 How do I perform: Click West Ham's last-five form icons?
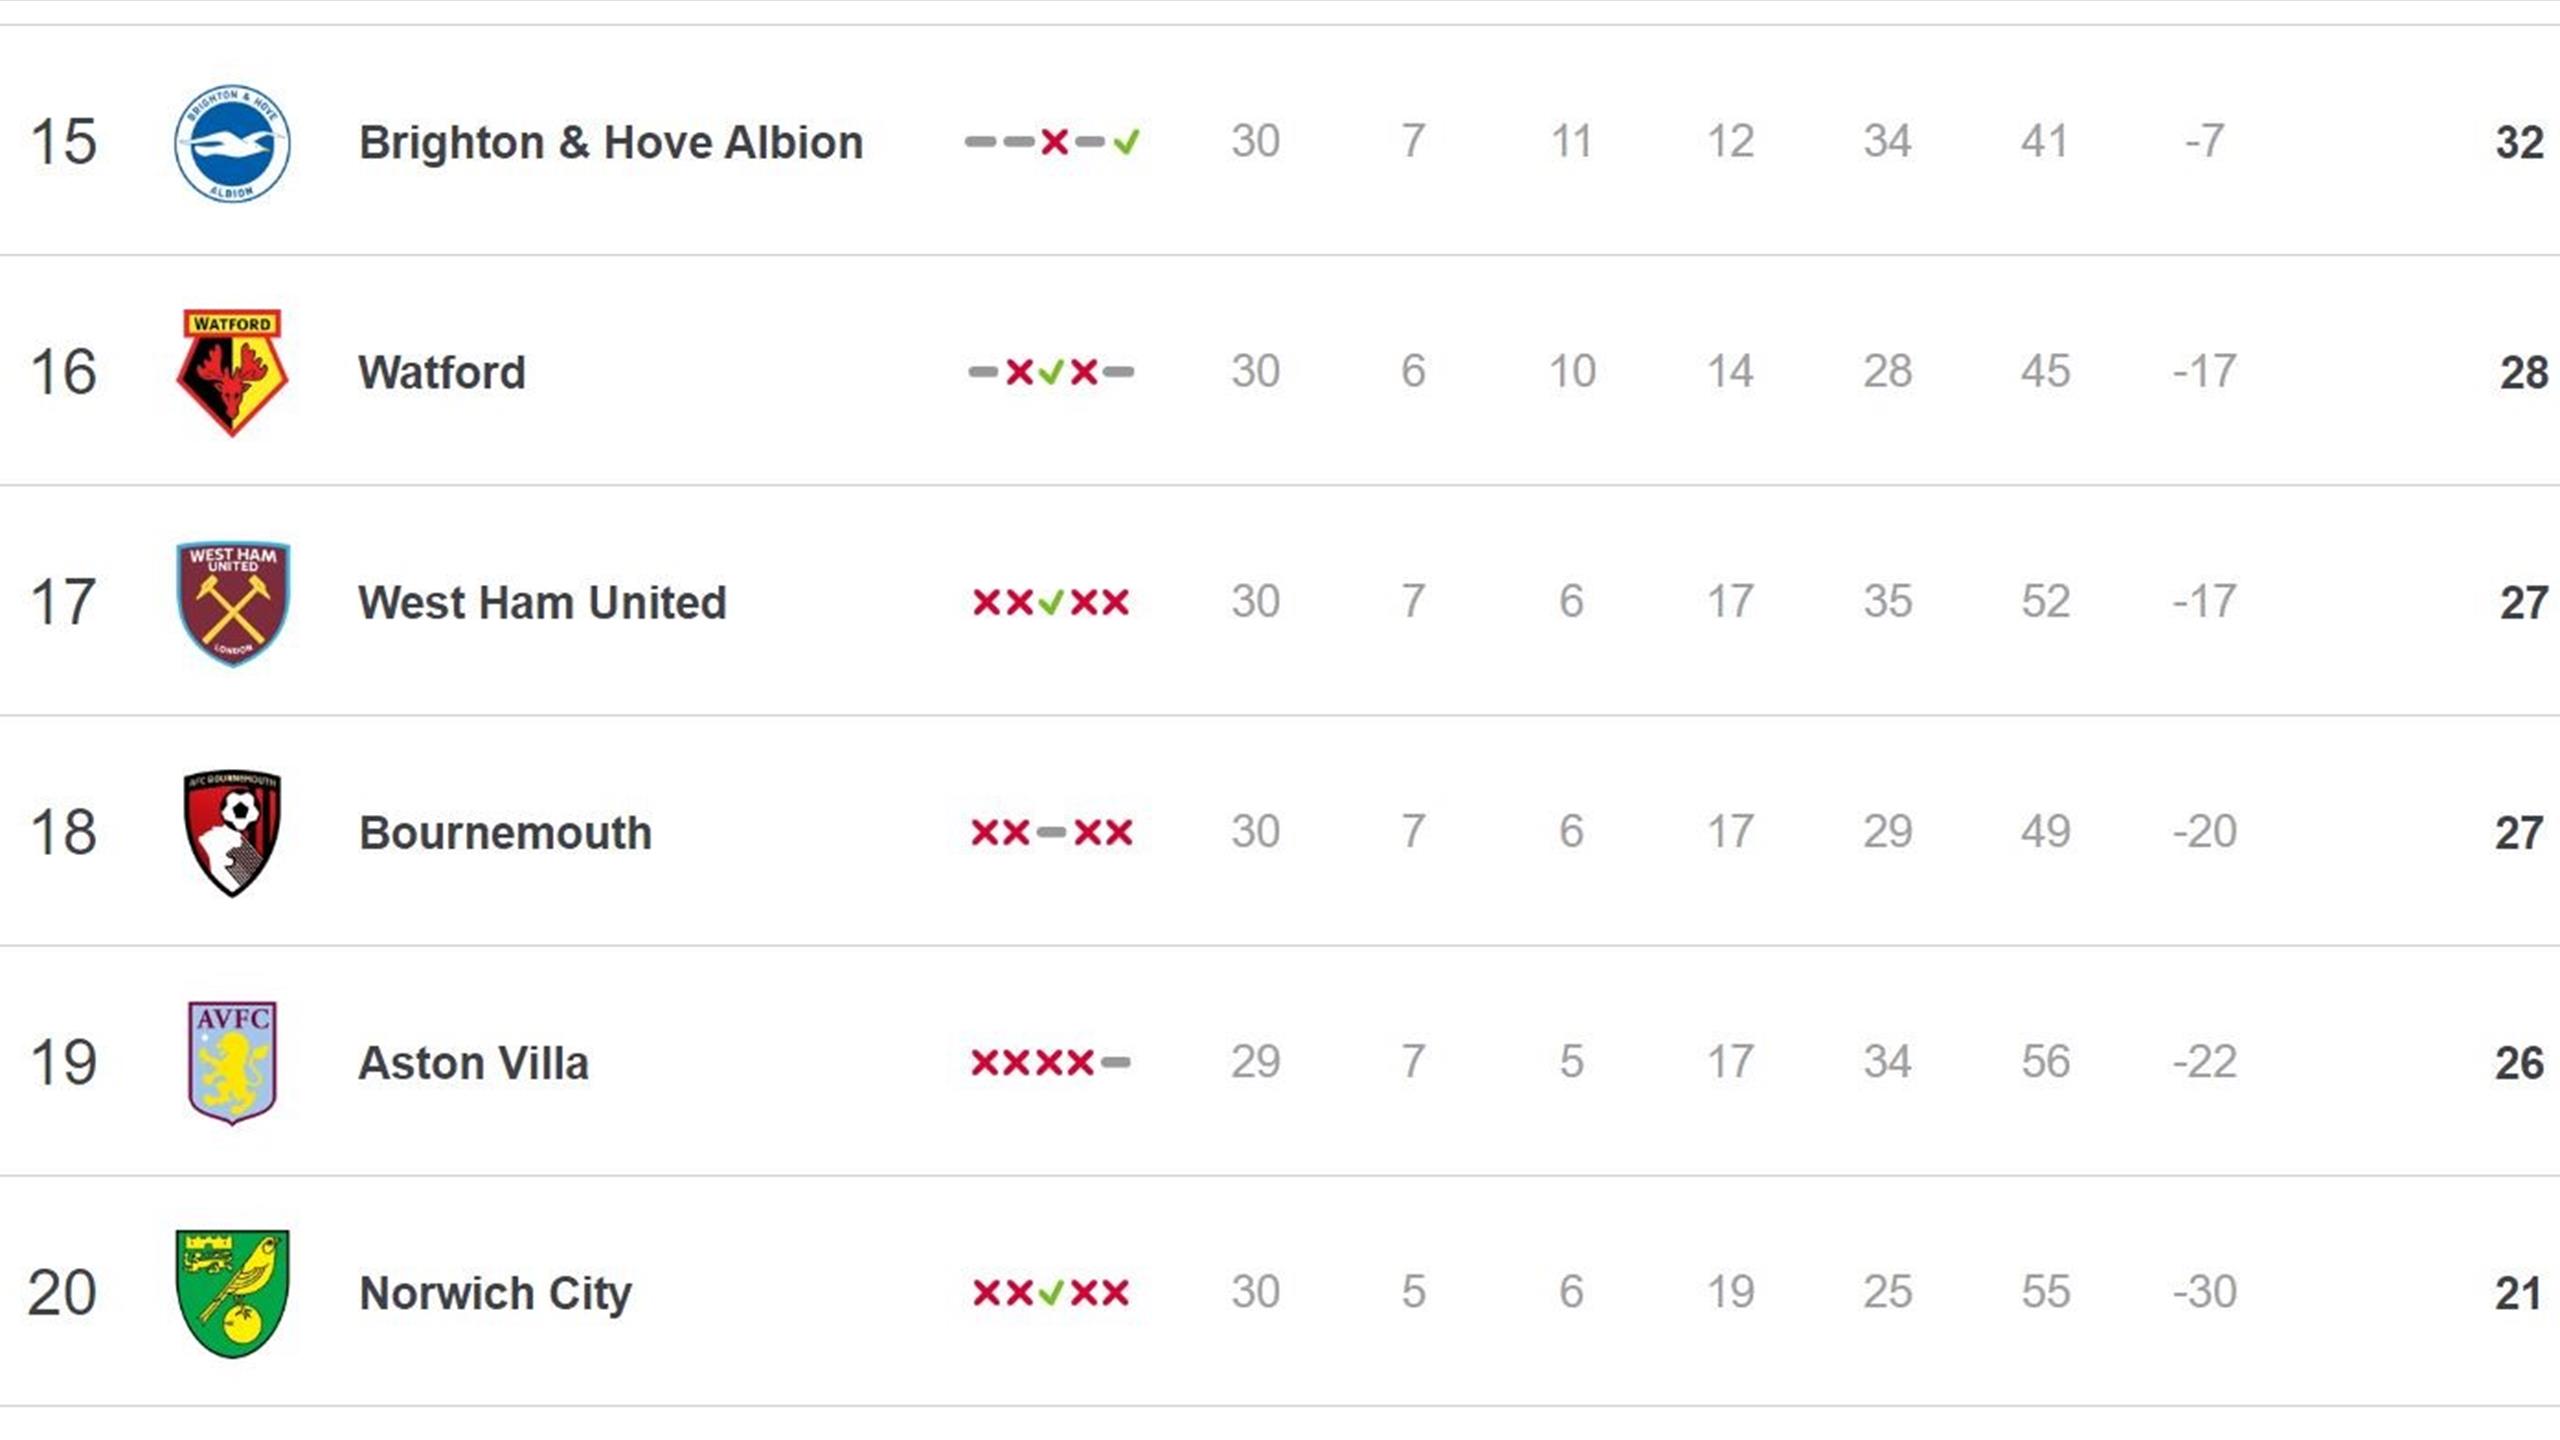pos(1051,602)
